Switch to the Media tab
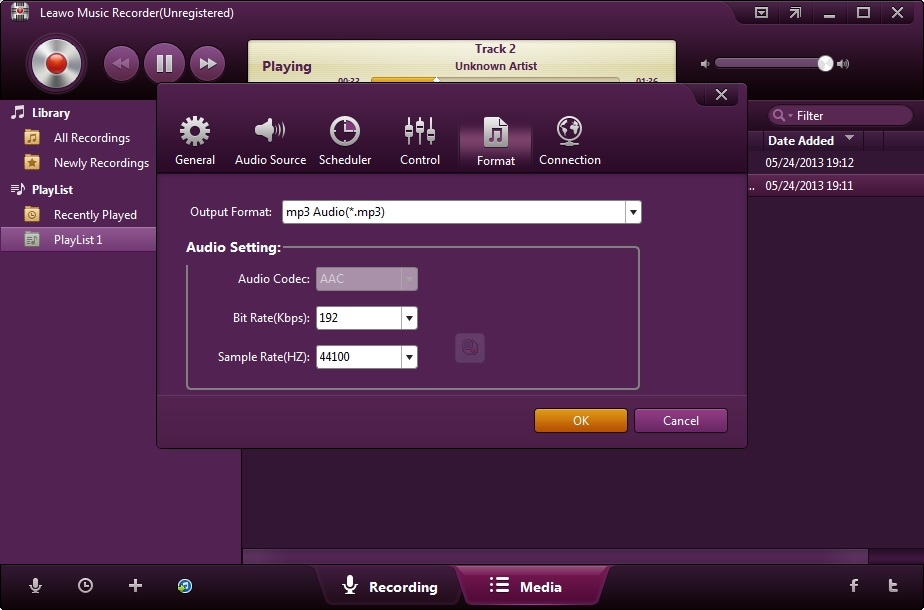The width and height of the screenshot is (924, 610). pyautogui.click(x=534, y=587)
